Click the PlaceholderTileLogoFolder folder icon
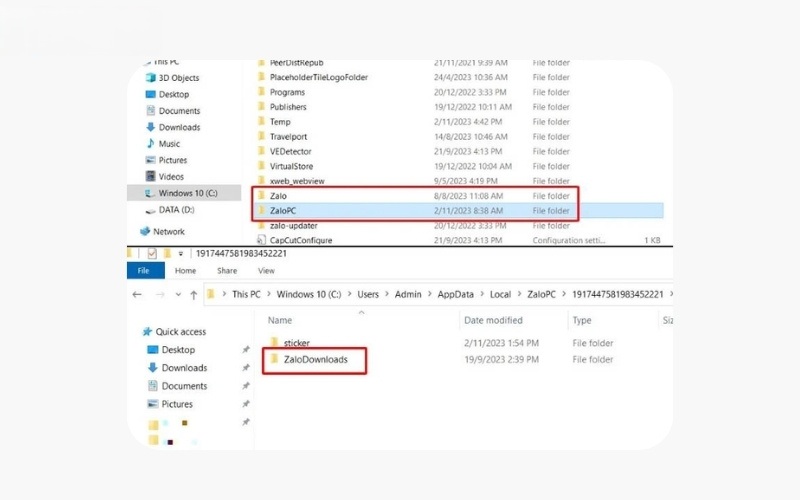This screenshot has height=500, width=800. pyautogui.click(x=262, y=77)
